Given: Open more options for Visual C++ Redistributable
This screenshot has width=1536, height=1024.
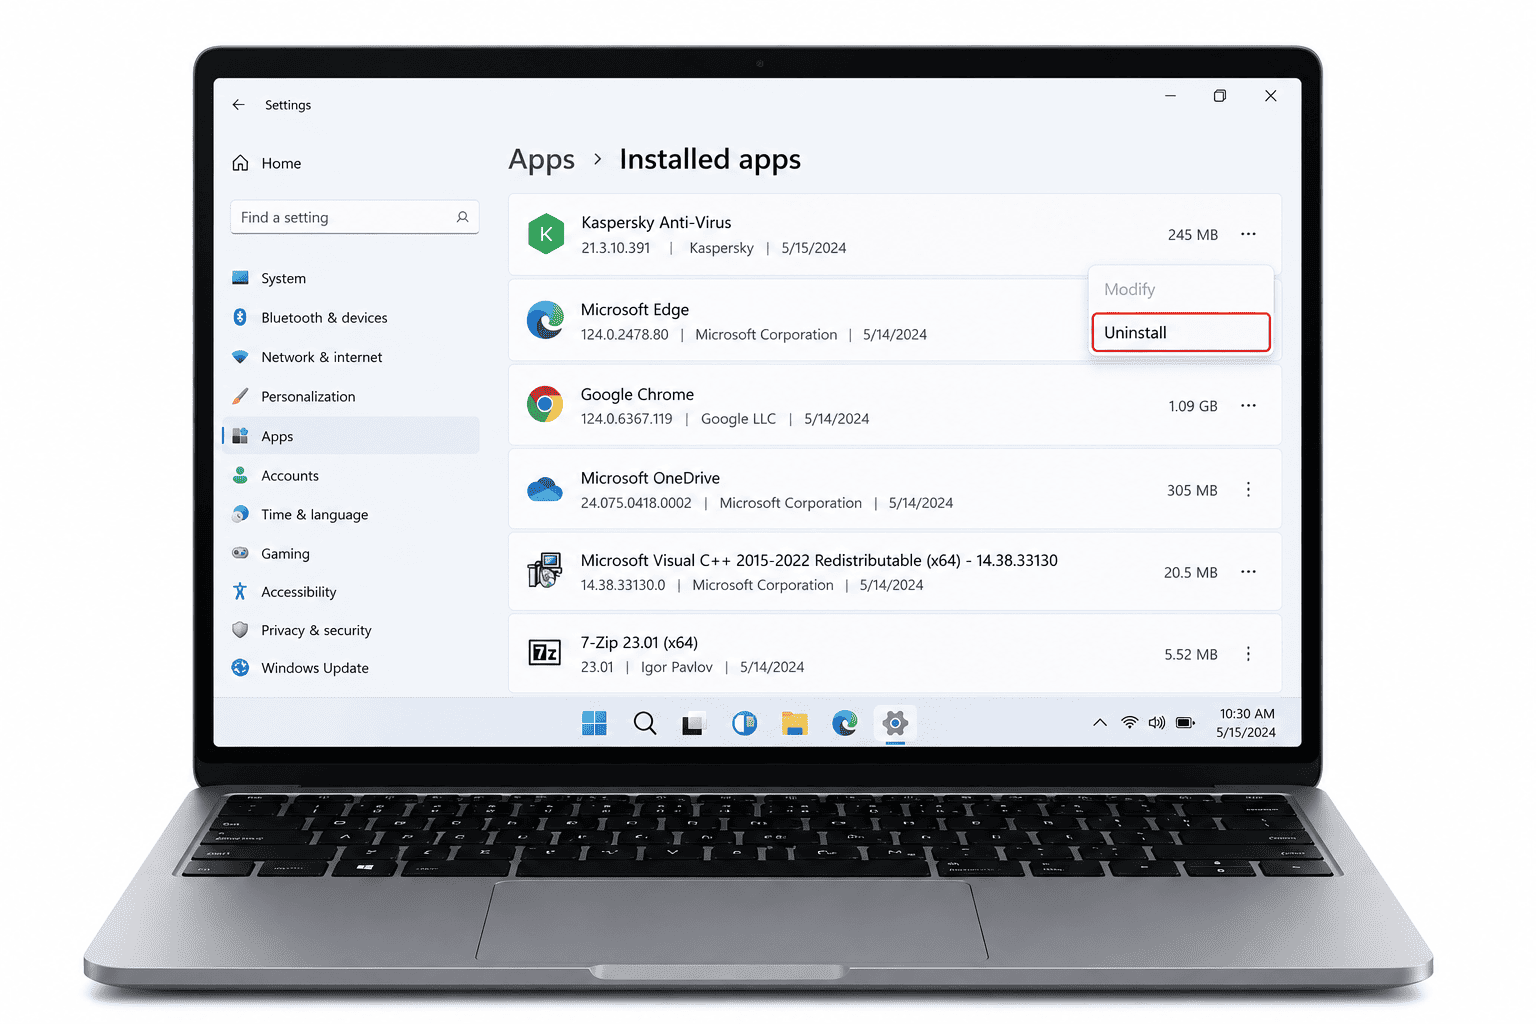Looking at the screenshot, I should coord(1248,572).
